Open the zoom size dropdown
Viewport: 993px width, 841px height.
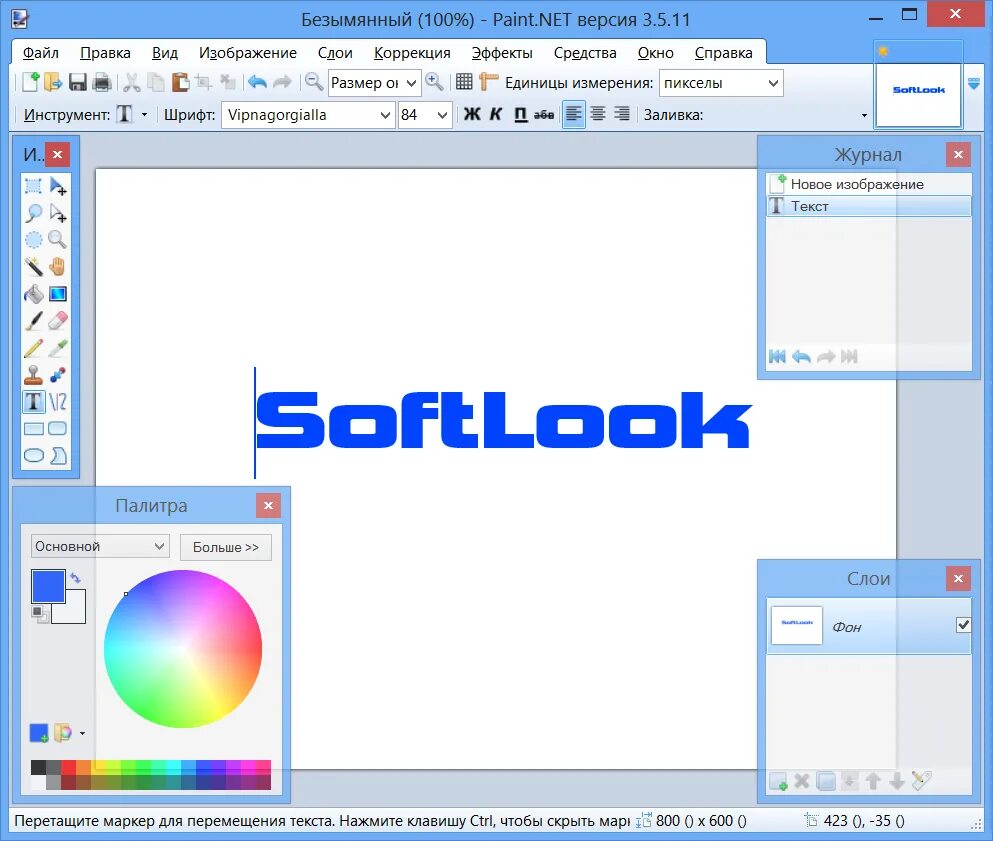[410, 82]
